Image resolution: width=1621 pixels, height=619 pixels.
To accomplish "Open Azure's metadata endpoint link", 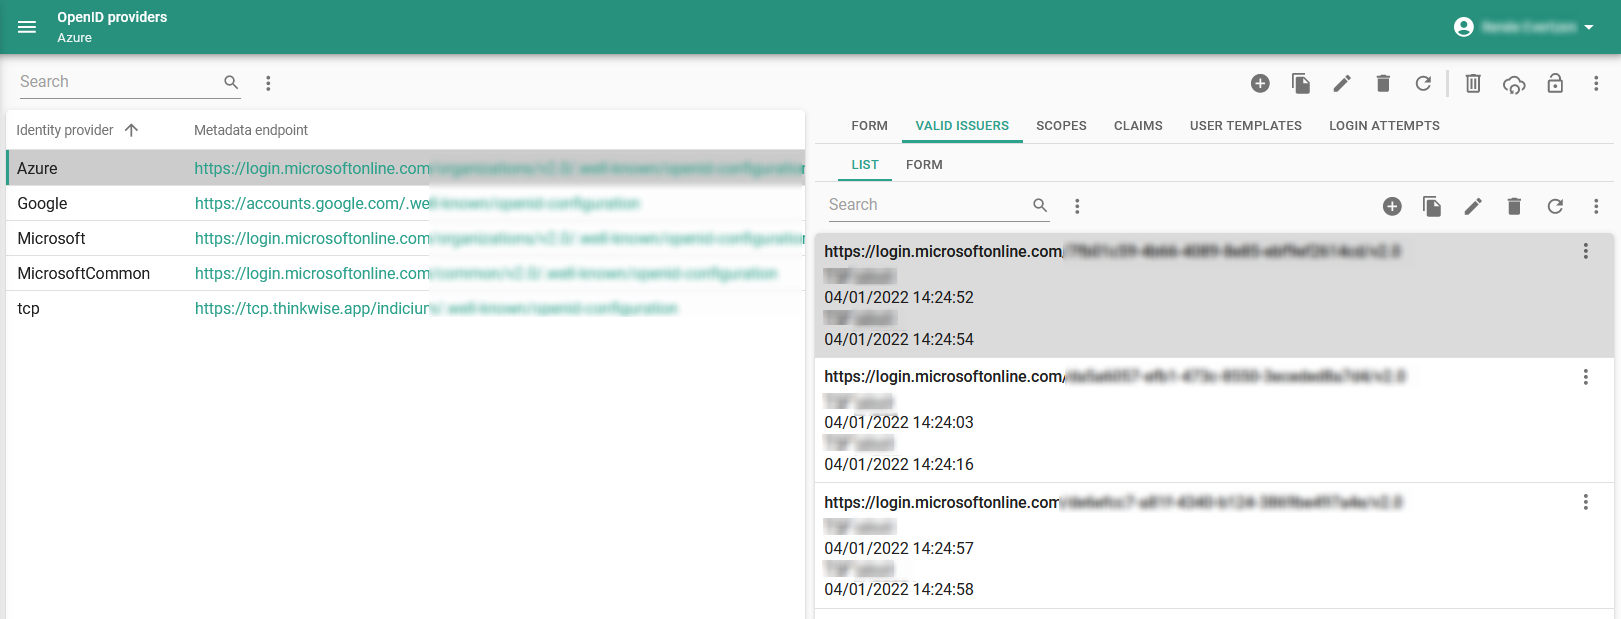I will point(499,168).
